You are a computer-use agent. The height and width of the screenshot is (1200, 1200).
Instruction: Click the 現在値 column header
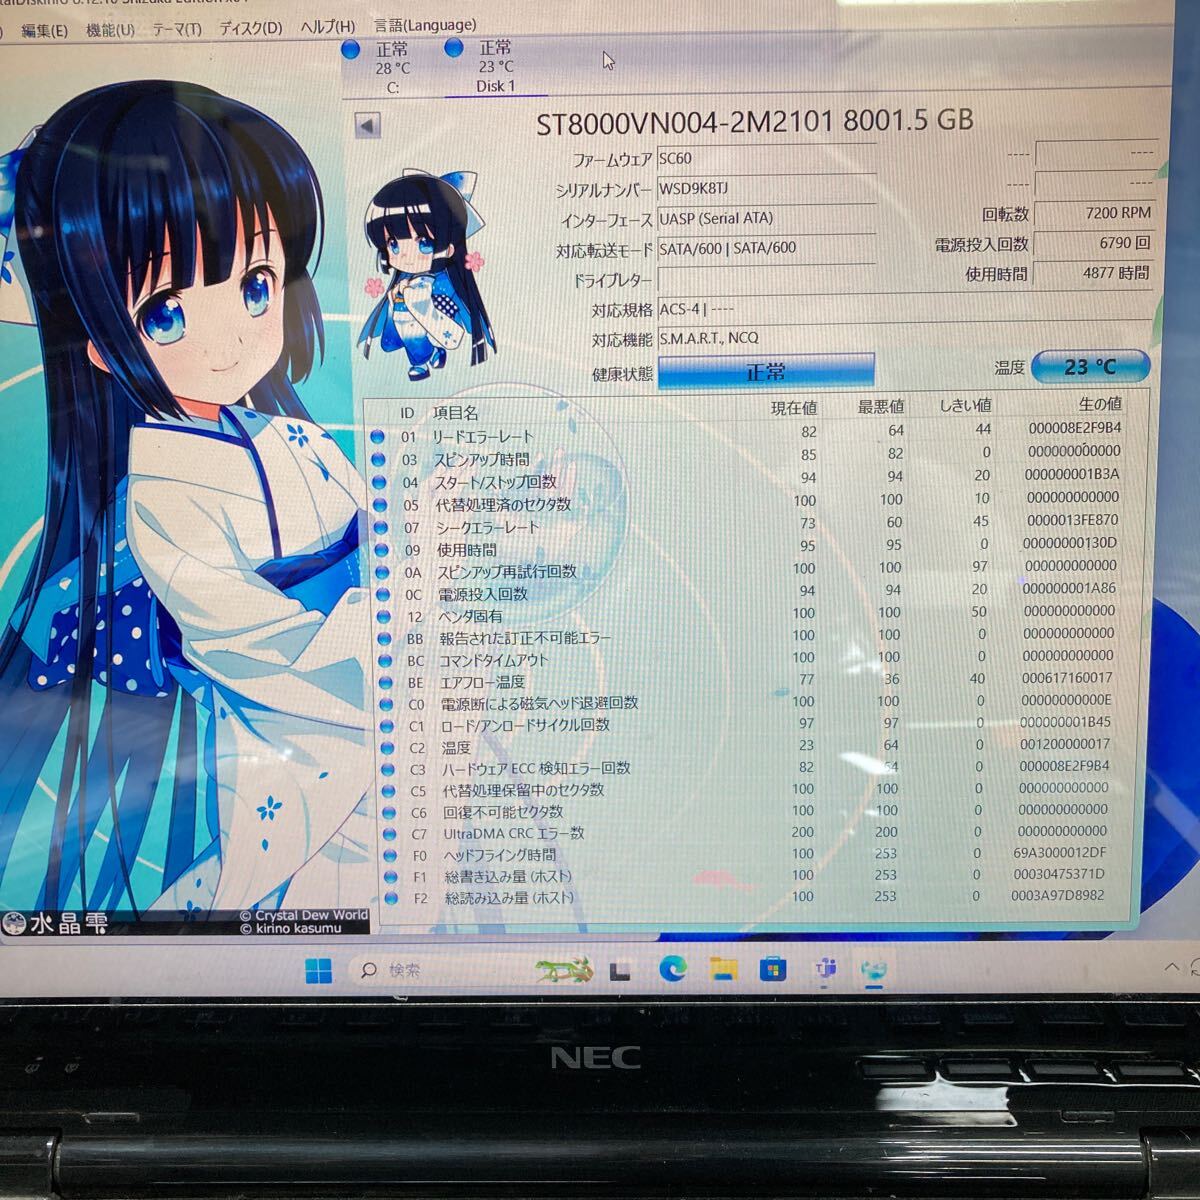tap(794, 407)
